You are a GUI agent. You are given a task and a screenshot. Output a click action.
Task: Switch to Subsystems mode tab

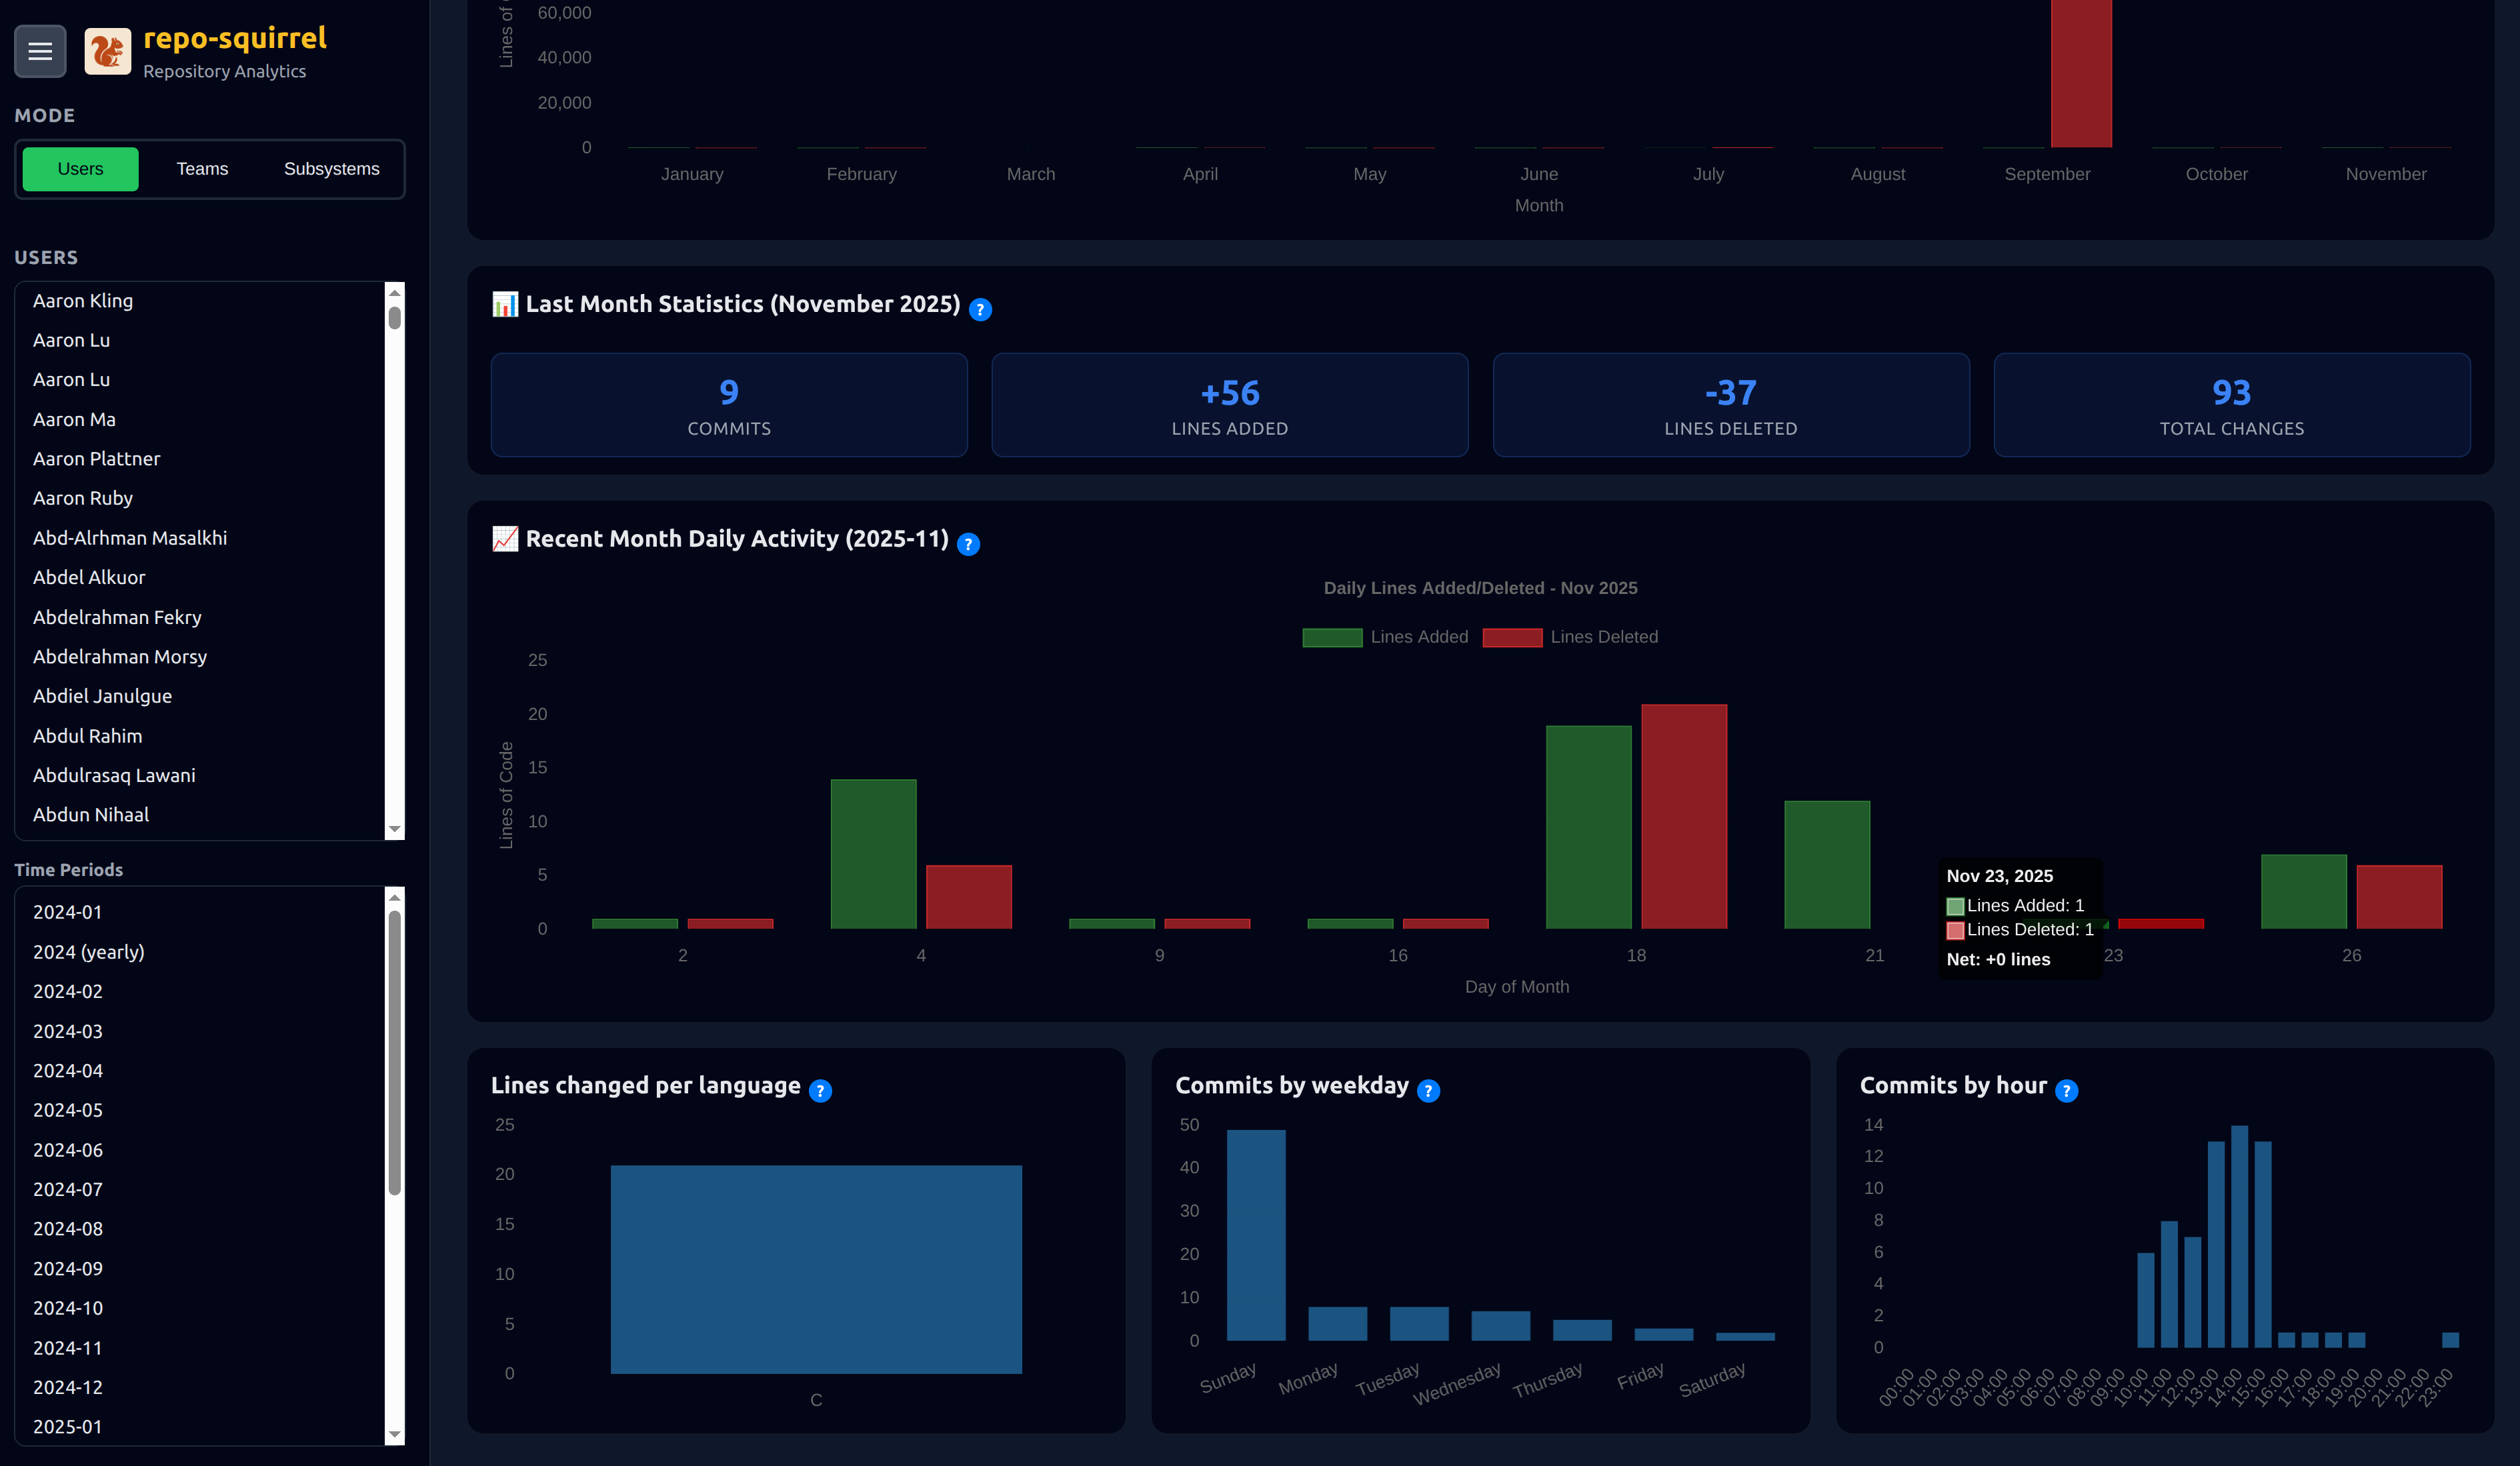(x=331, y=169)
